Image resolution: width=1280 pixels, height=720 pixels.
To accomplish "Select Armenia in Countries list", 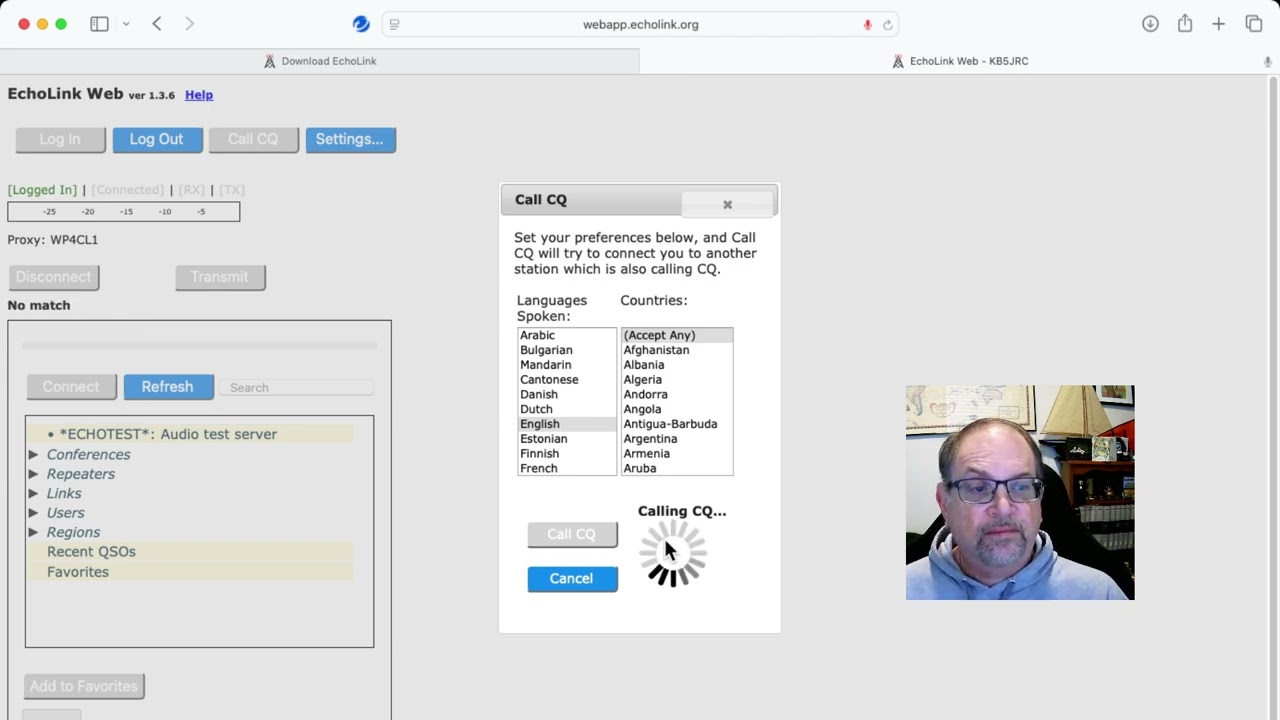I will [x=677, y=453].
